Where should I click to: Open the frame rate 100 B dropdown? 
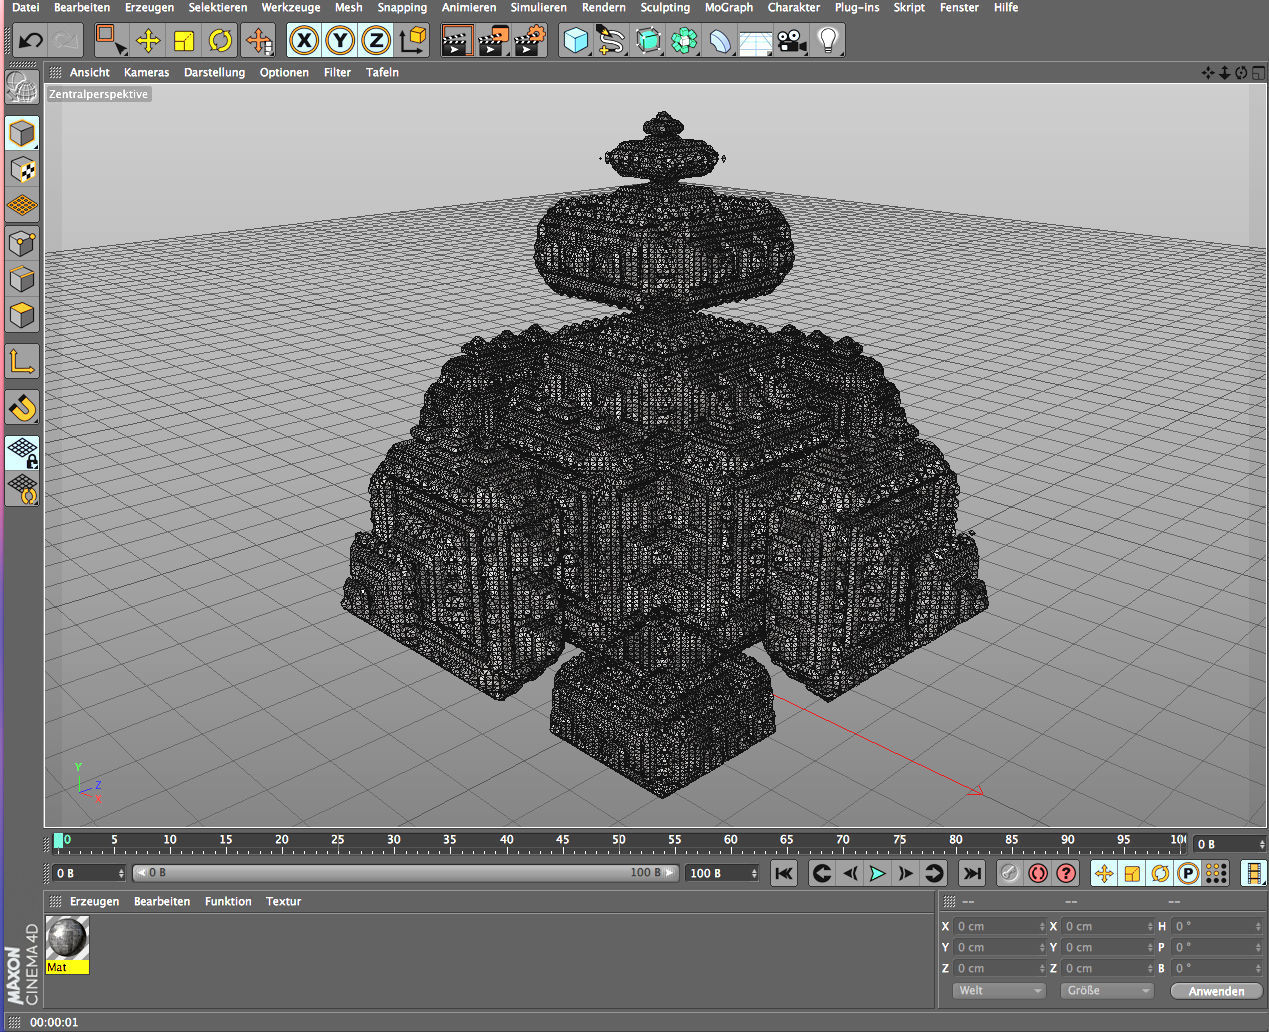721,872
